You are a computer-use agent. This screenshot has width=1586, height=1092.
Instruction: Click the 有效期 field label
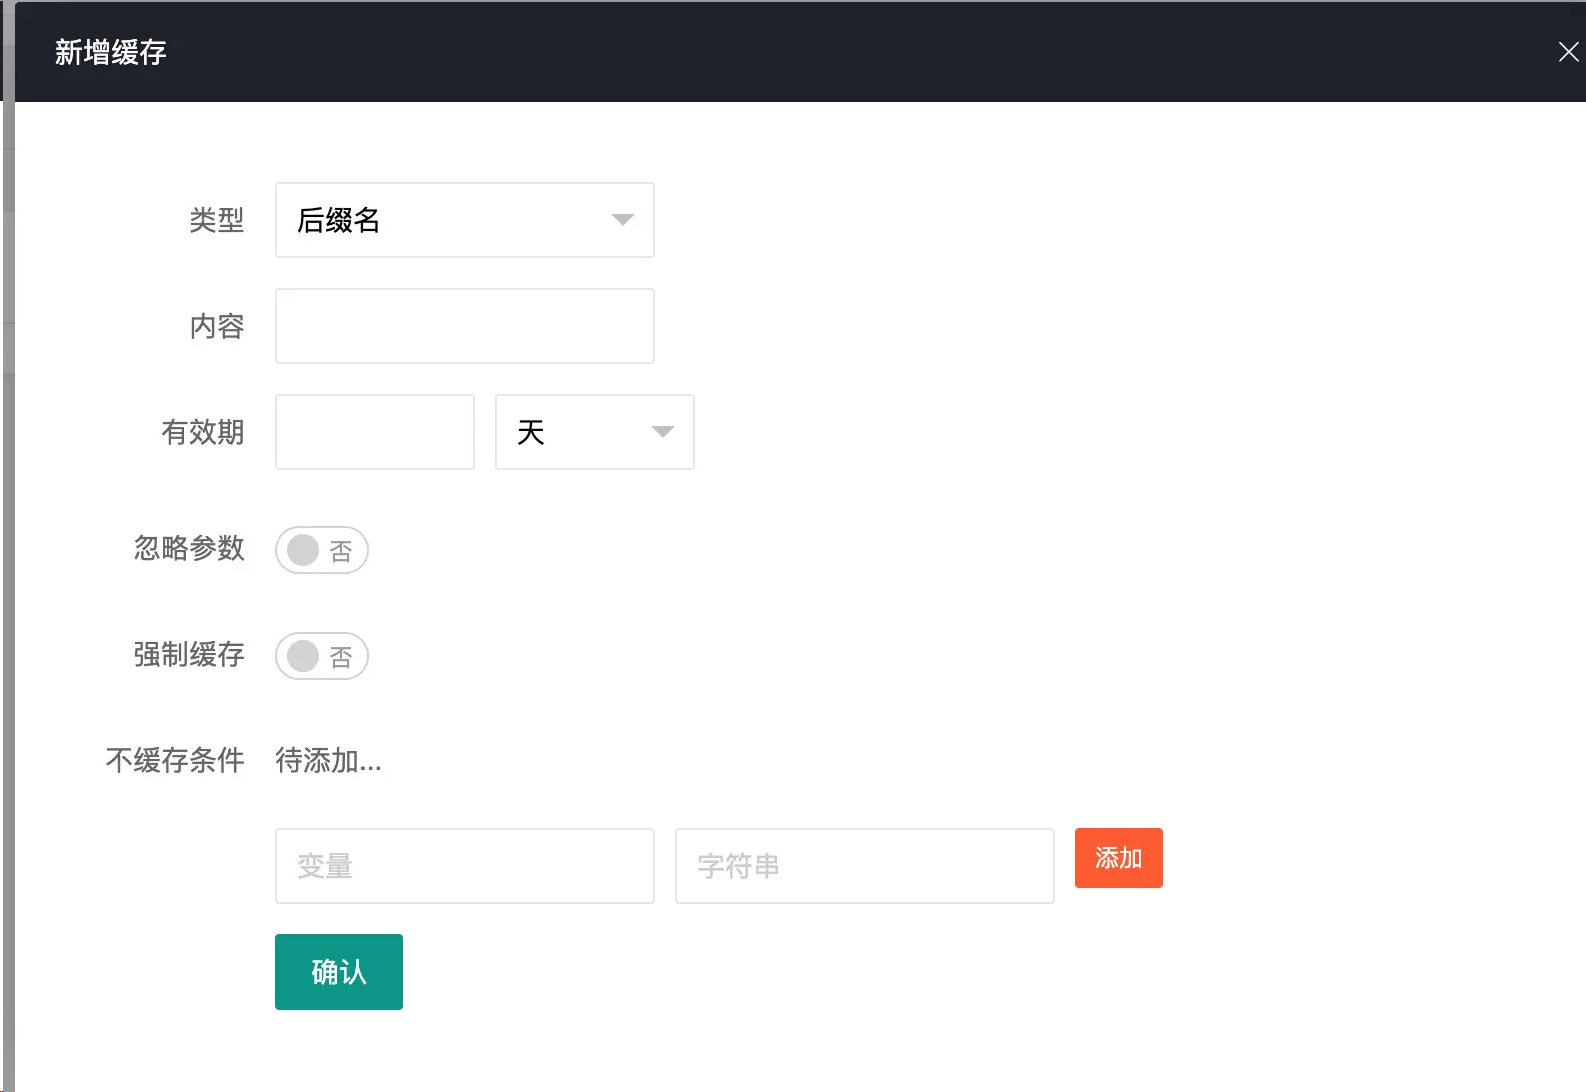(x=202, y=432)
